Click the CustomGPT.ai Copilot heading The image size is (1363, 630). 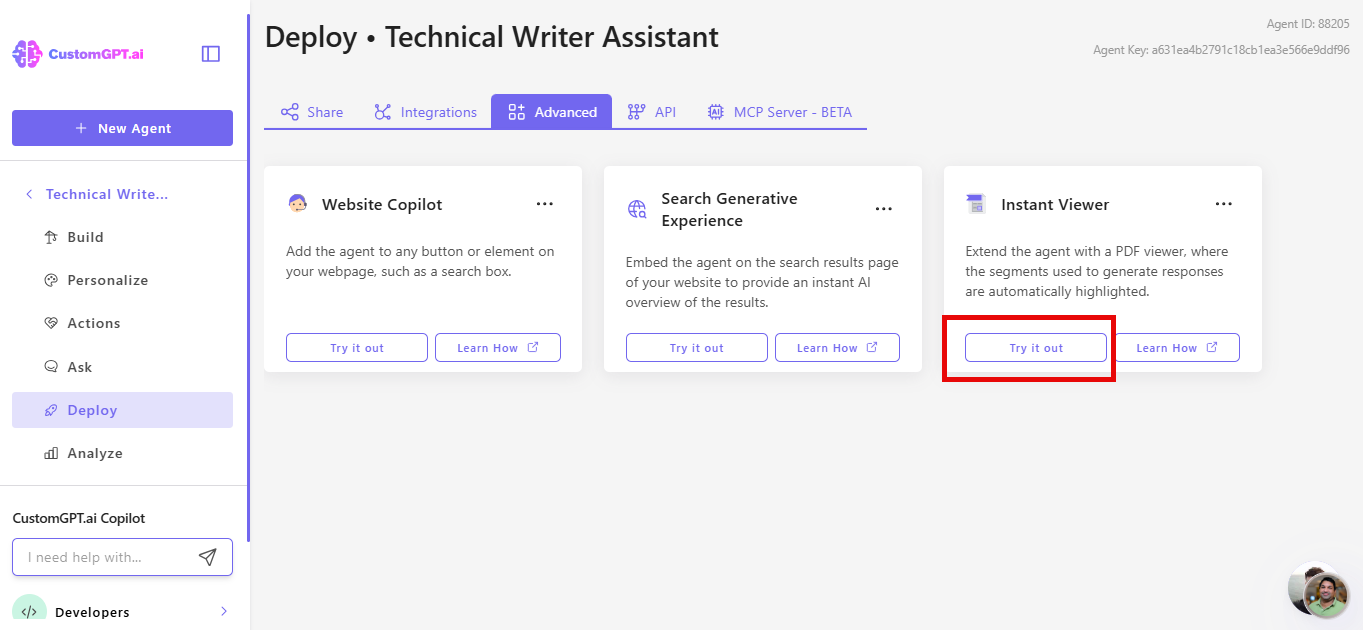tap(79, 518)
